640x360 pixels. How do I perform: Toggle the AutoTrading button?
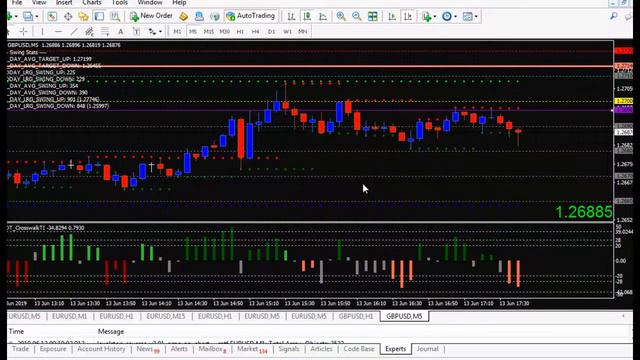point(251,16)
